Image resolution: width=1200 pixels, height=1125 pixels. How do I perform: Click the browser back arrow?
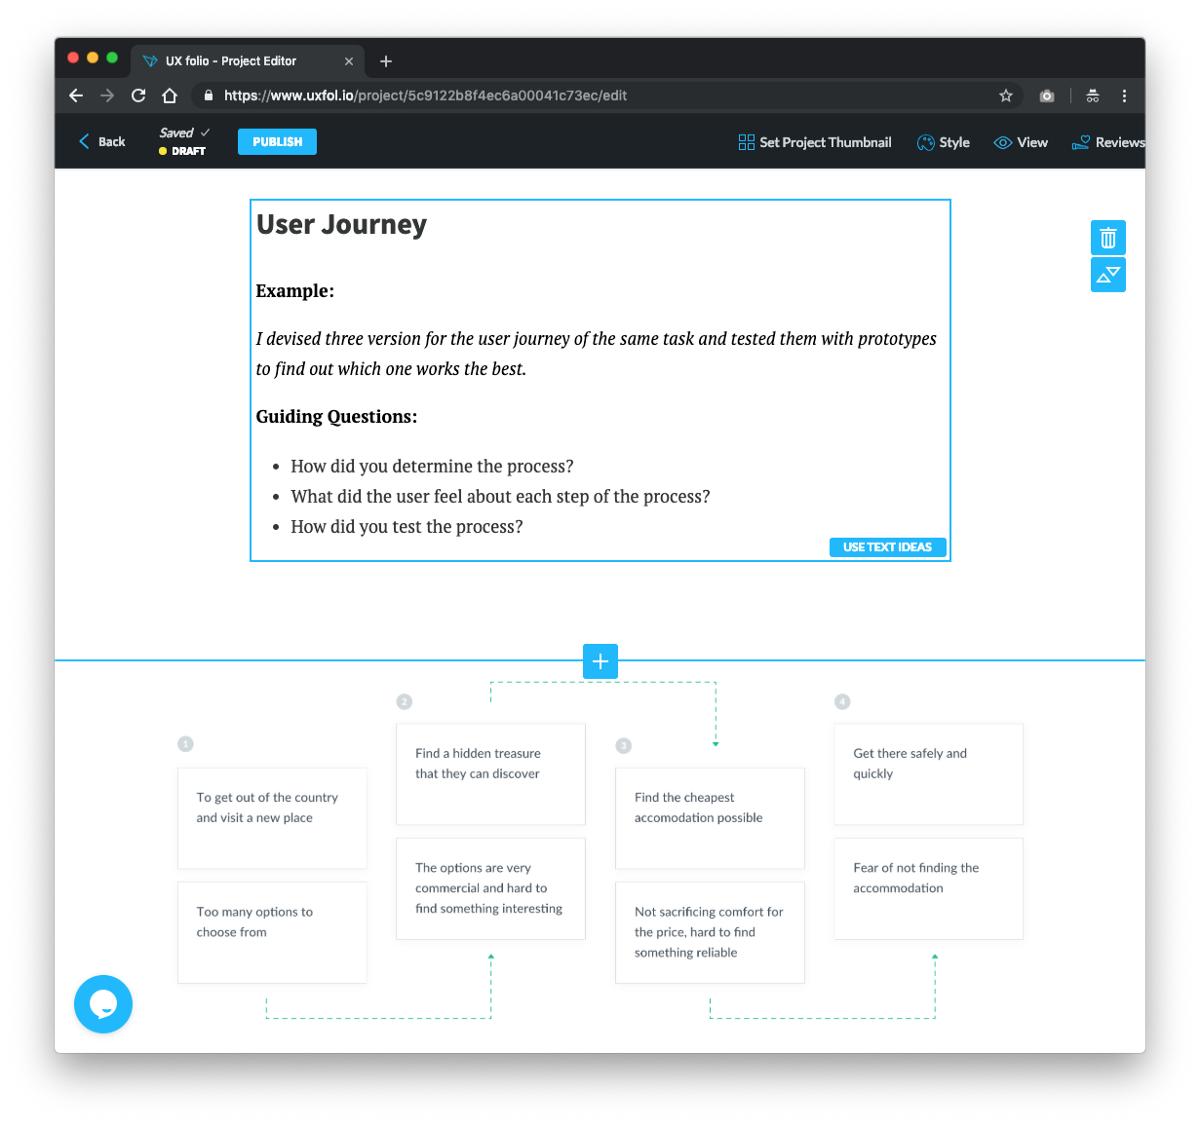click(x=76, y=96)
